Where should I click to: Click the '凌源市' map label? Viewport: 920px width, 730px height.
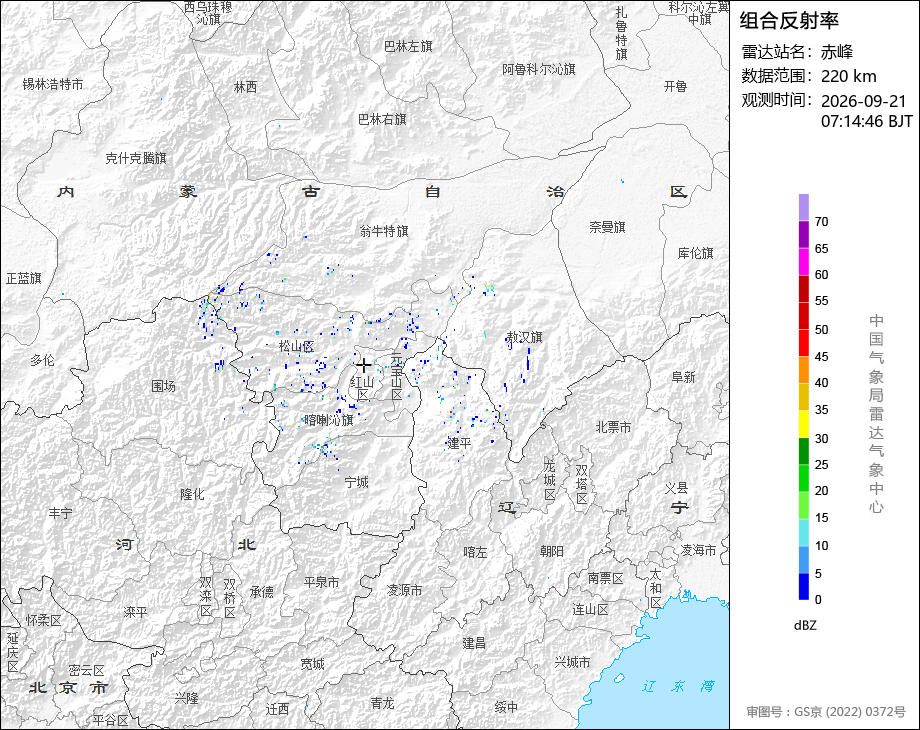tap(404, 590)
